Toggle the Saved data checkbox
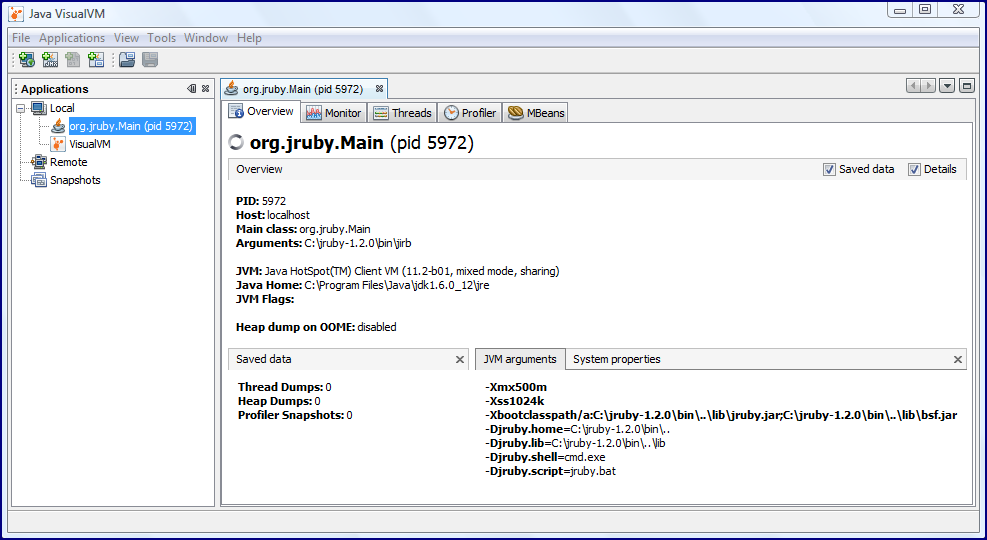 coord(829,169)
